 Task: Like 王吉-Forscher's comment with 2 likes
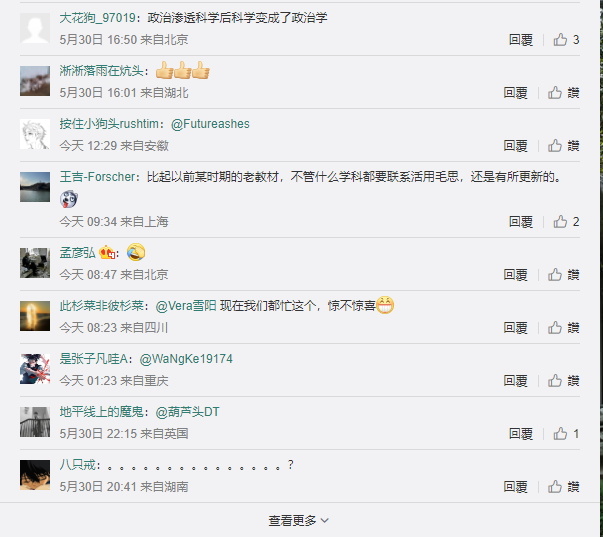tap(566, 222)
